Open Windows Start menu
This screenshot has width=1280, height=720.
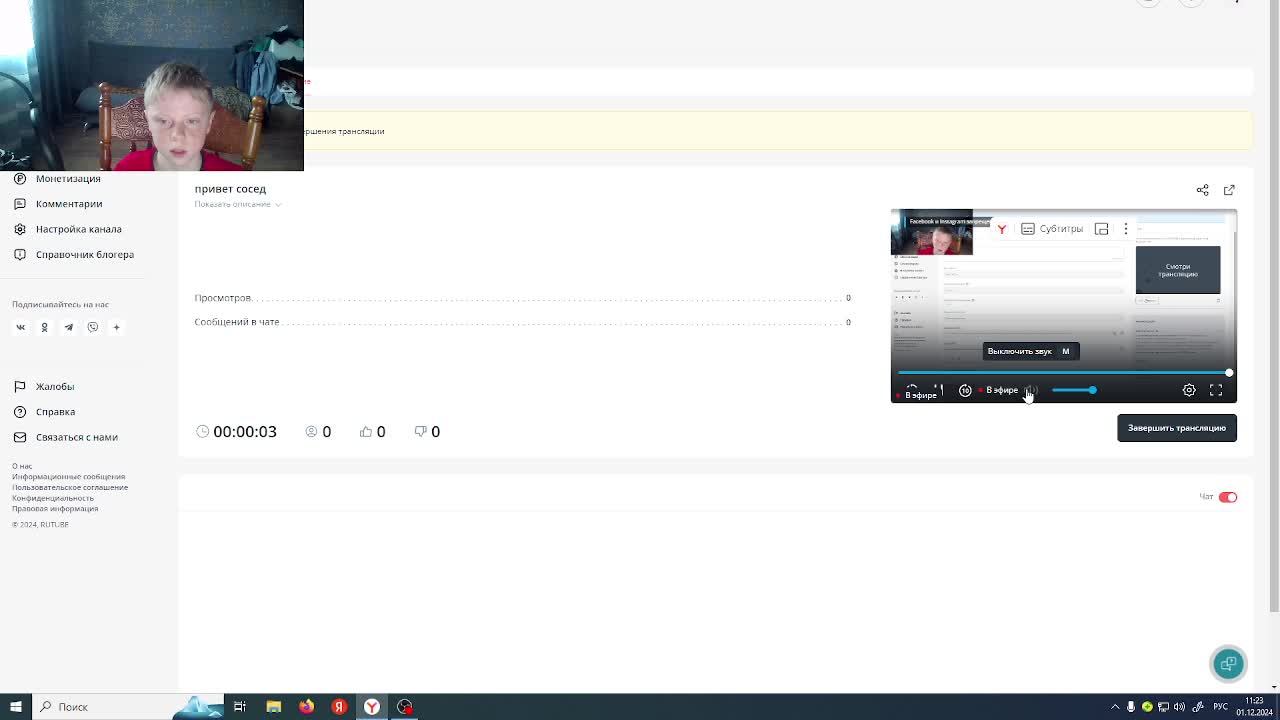pyautogui.click(x=16, y=706)
